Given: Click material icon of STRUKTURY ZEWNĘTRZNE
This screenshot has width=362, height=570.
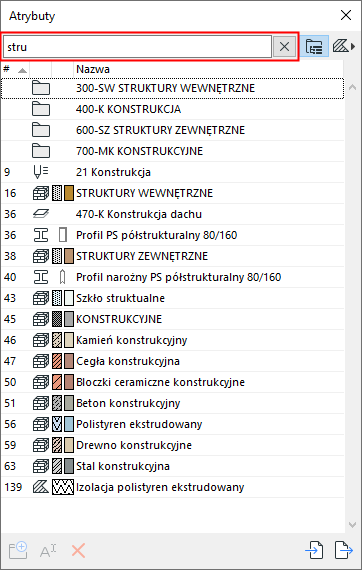Looking at the screenshot, I should click(41, 256).
